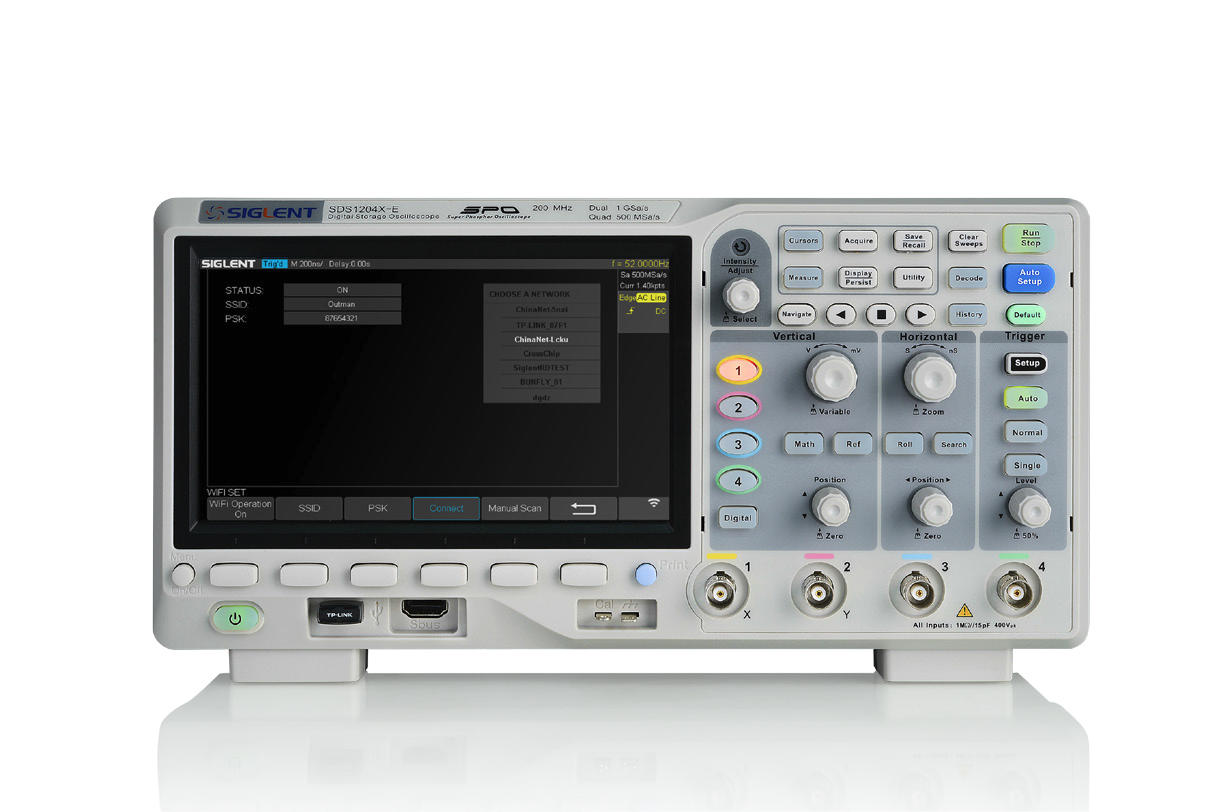Screen dimensions: 1217x812
Task: Click the PSK field showing 87654321
Action: coord(342,318)
